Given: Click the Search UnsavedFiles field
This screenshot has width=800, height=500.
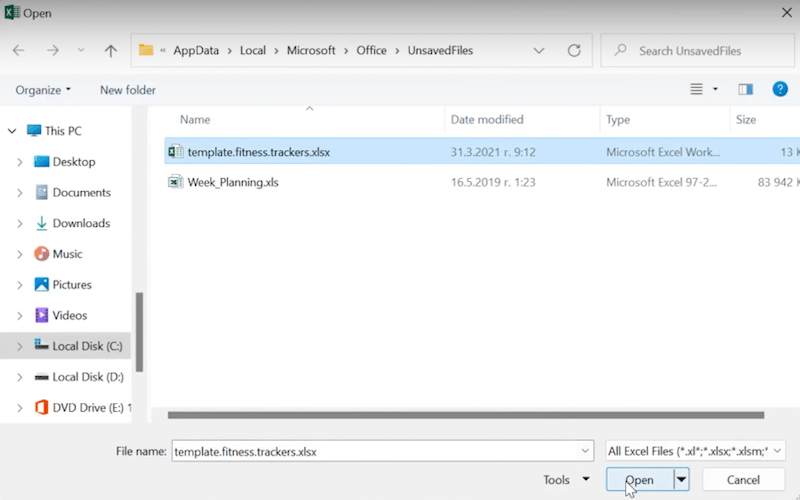Looking at the screenshot, I should pyautogui.click(x=697, y=51).
